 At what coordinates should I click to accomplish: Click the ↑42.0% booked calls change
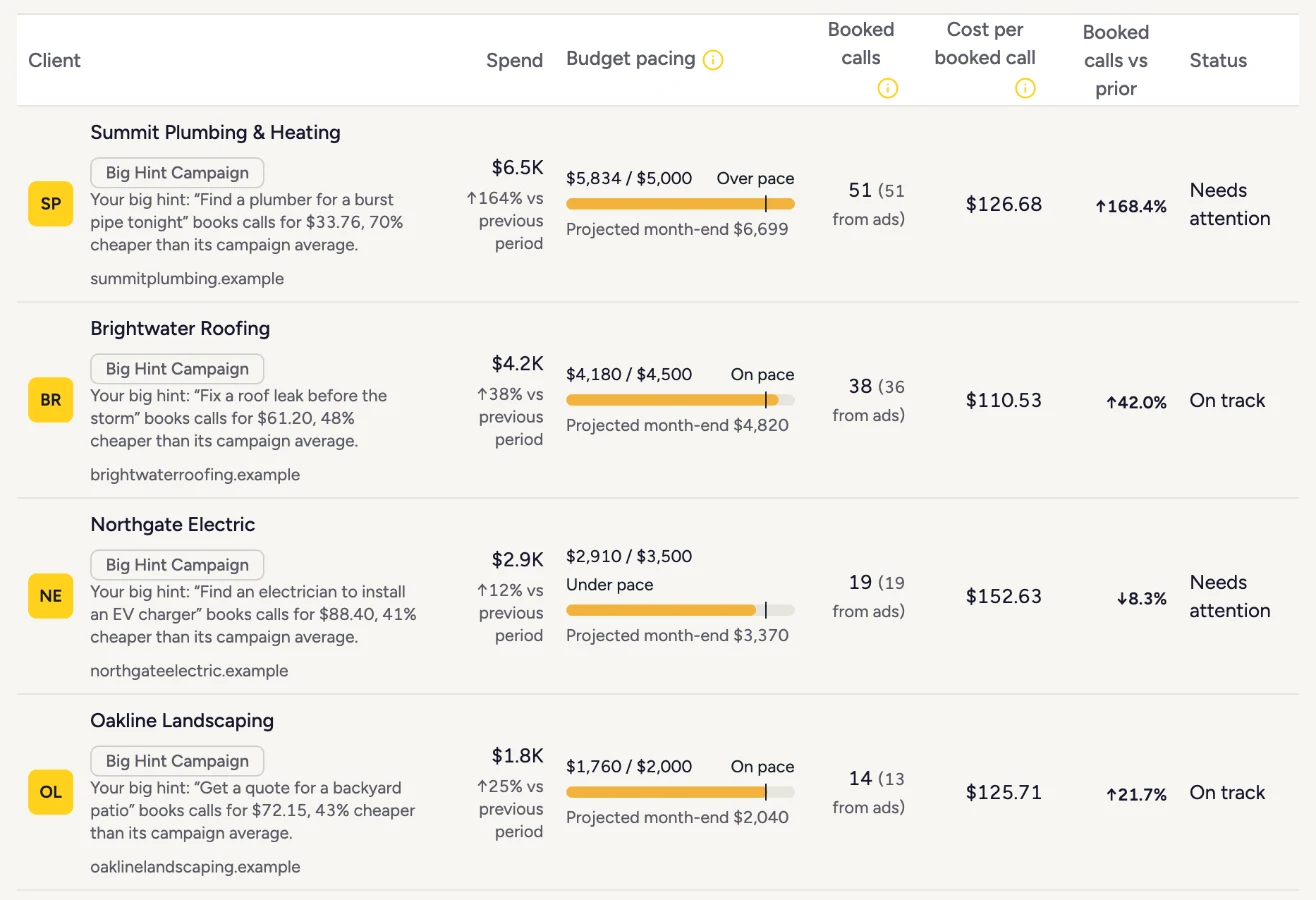(x=1136, y=403)
